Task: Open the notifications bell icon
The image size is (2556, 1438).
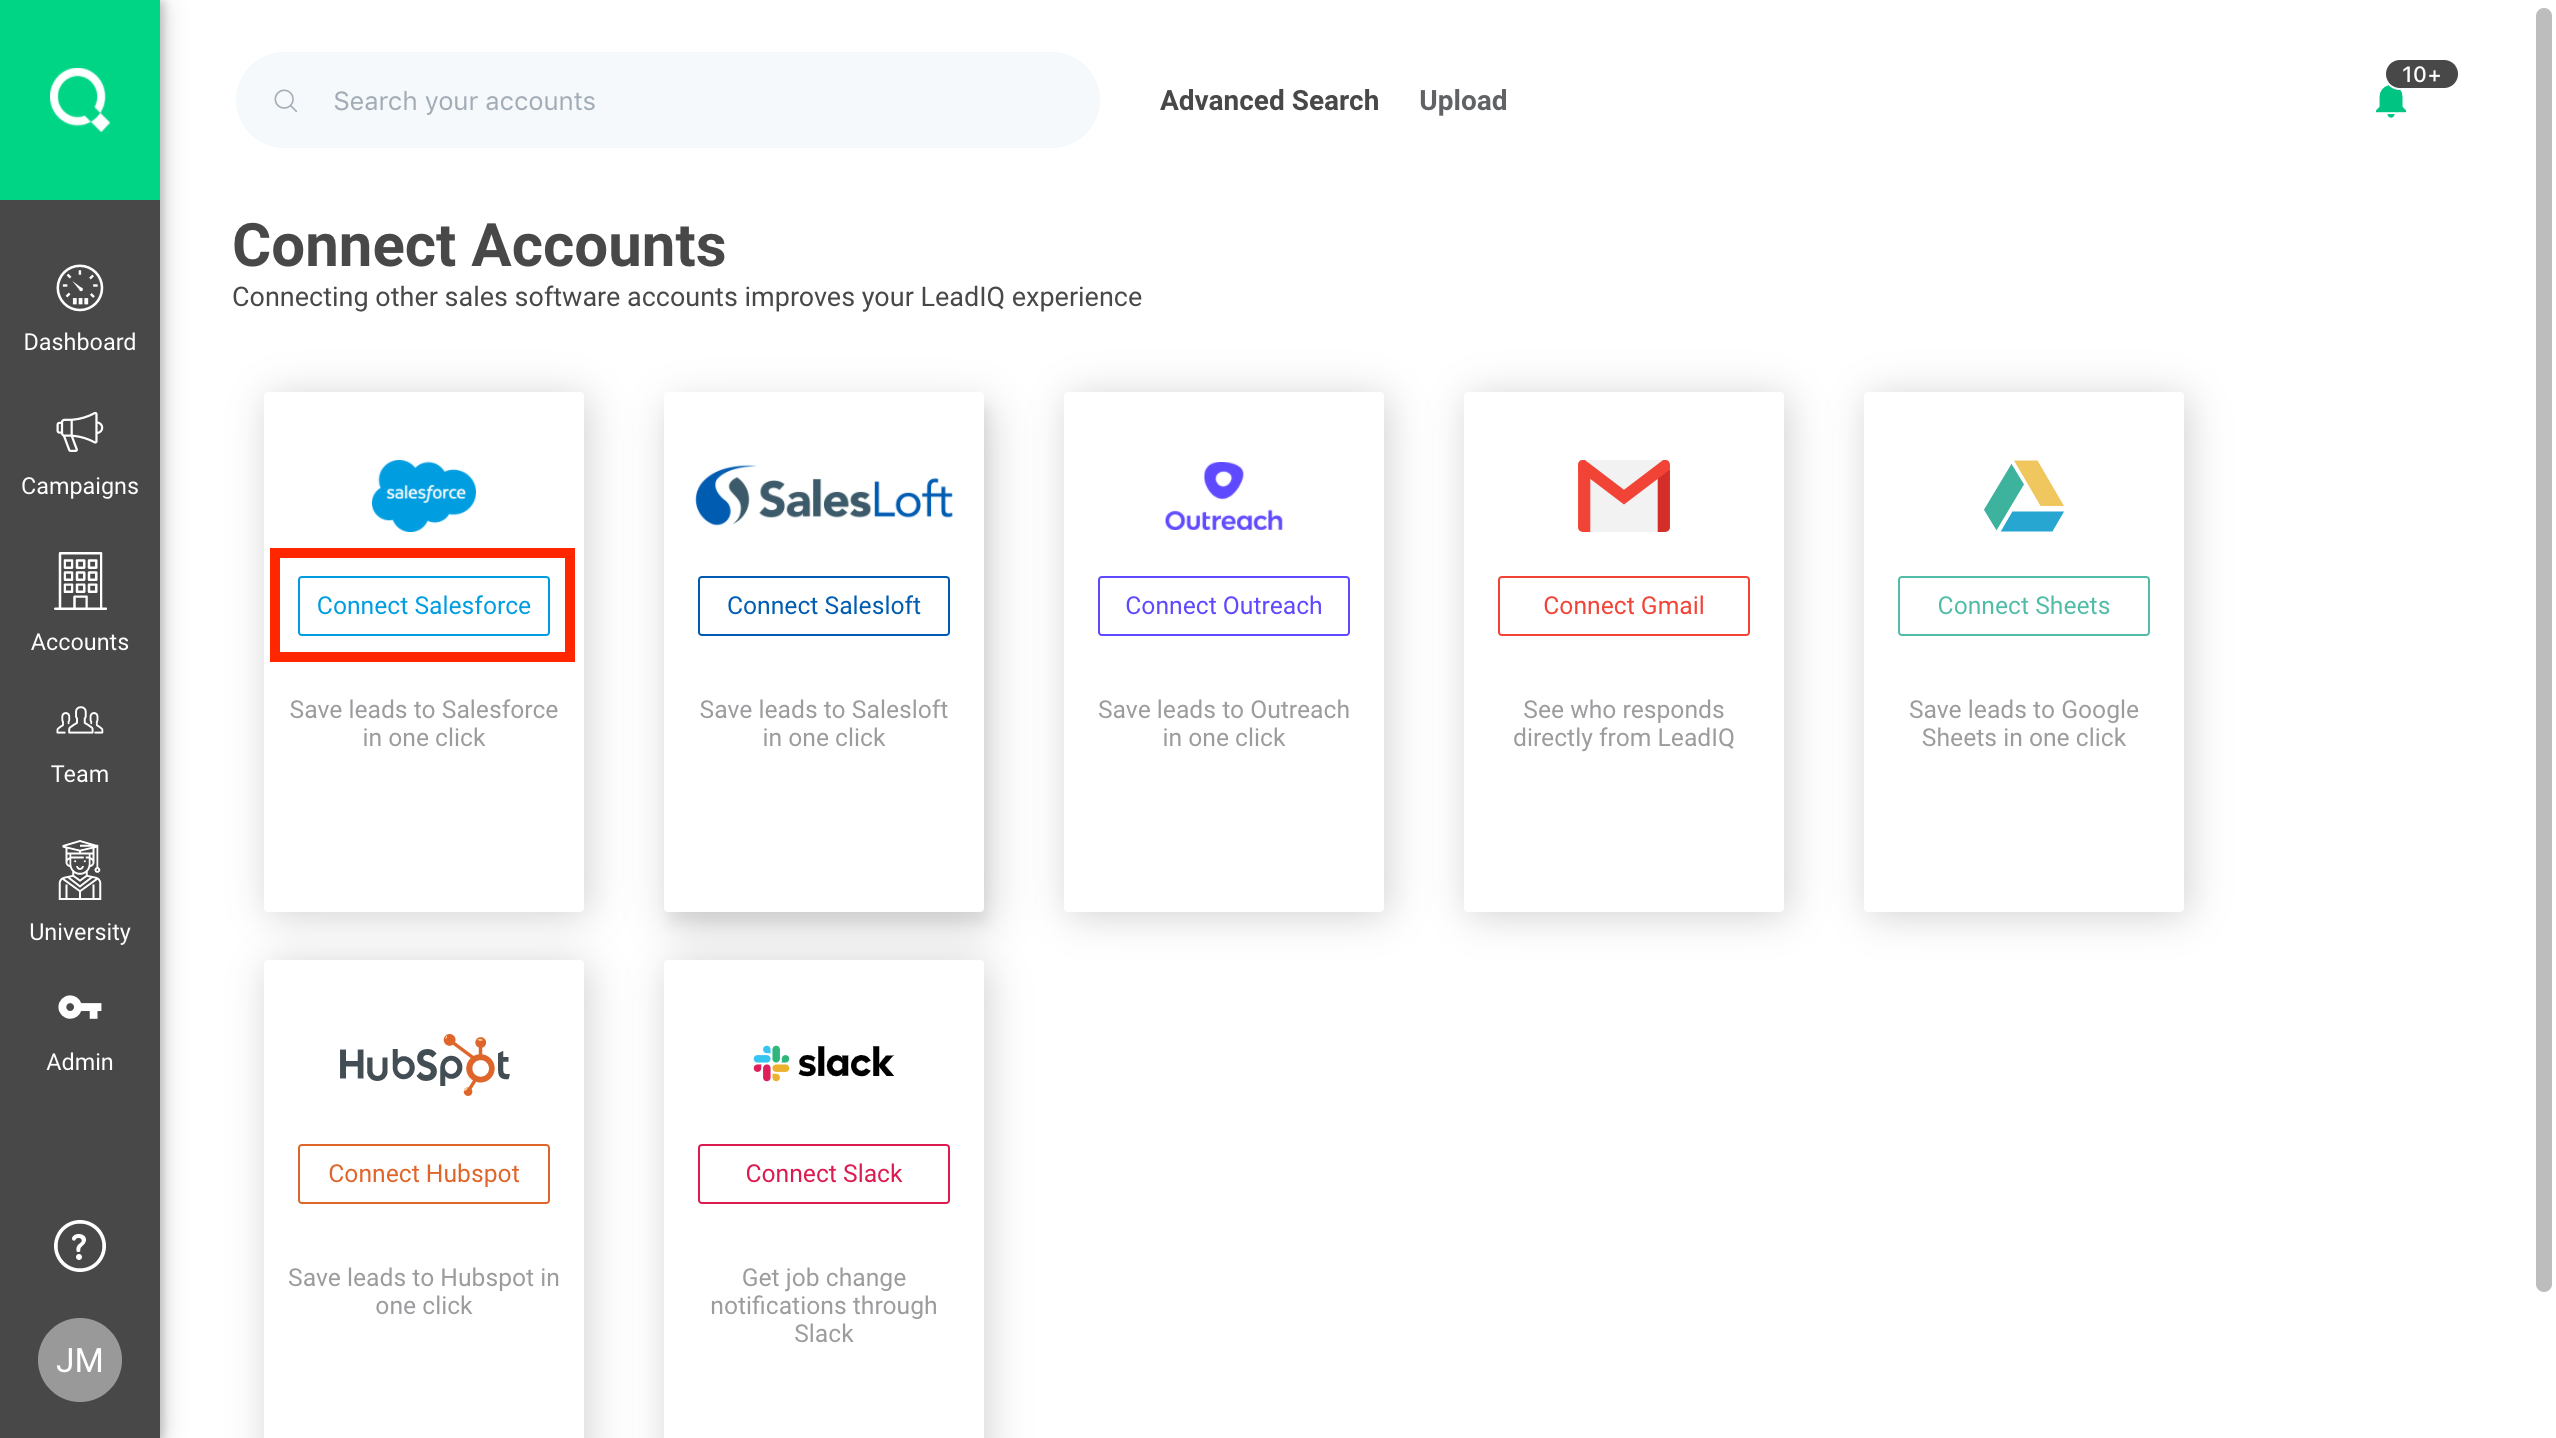Action: [2390, 101]
